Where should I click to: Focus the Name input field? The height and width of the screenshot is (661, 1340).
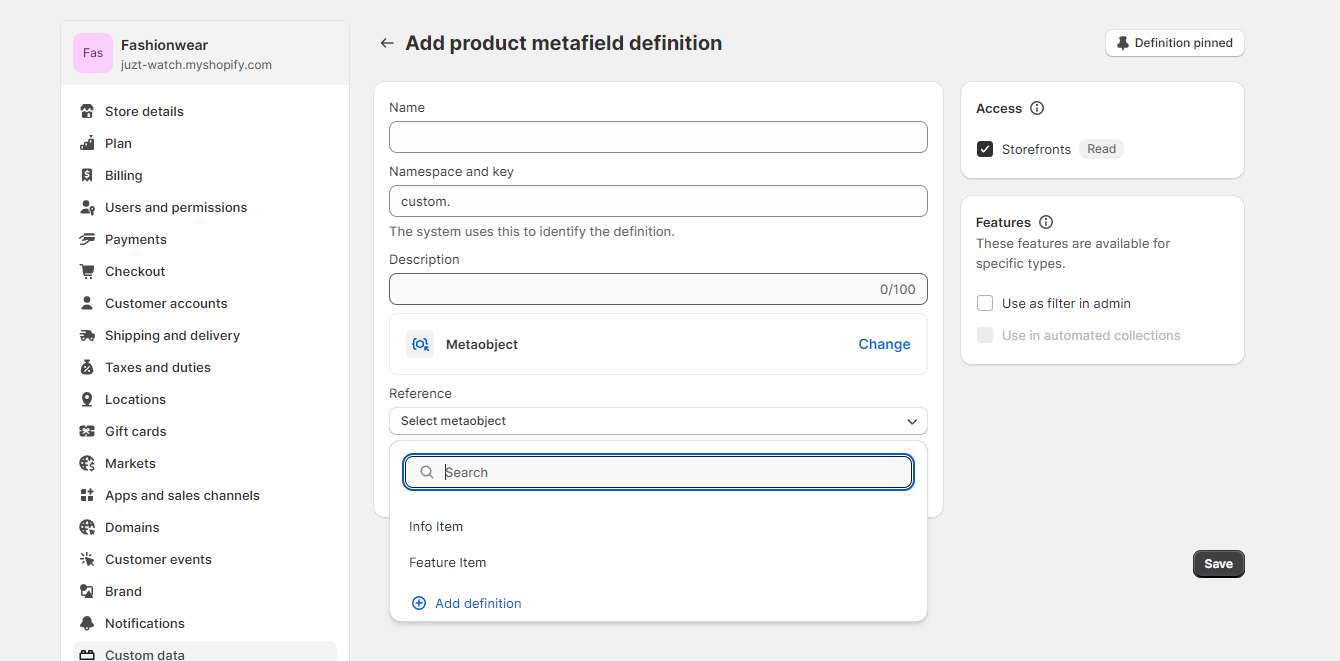pyautogui.click(x=658, y=137)
